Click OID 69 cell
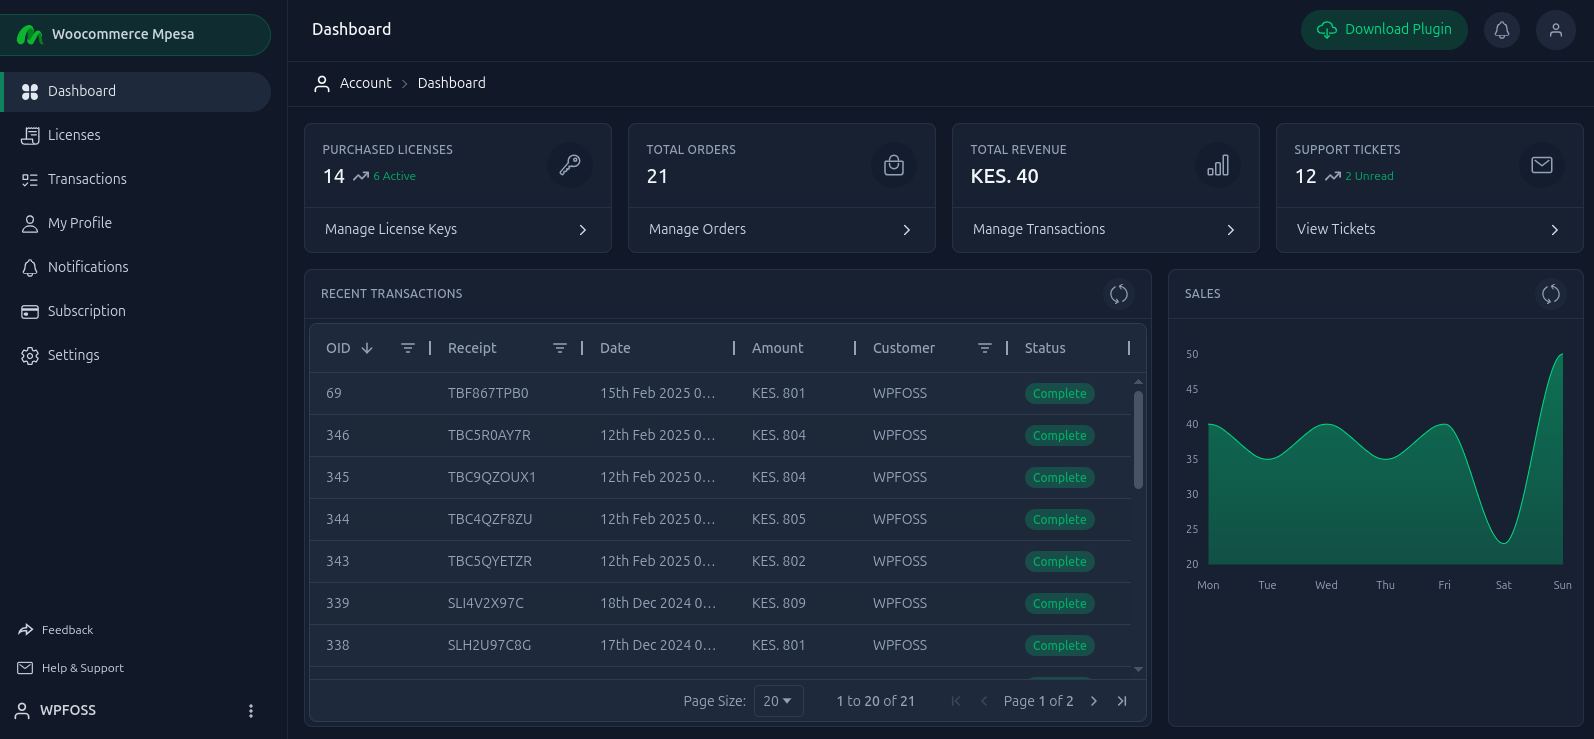 (334, 394)
